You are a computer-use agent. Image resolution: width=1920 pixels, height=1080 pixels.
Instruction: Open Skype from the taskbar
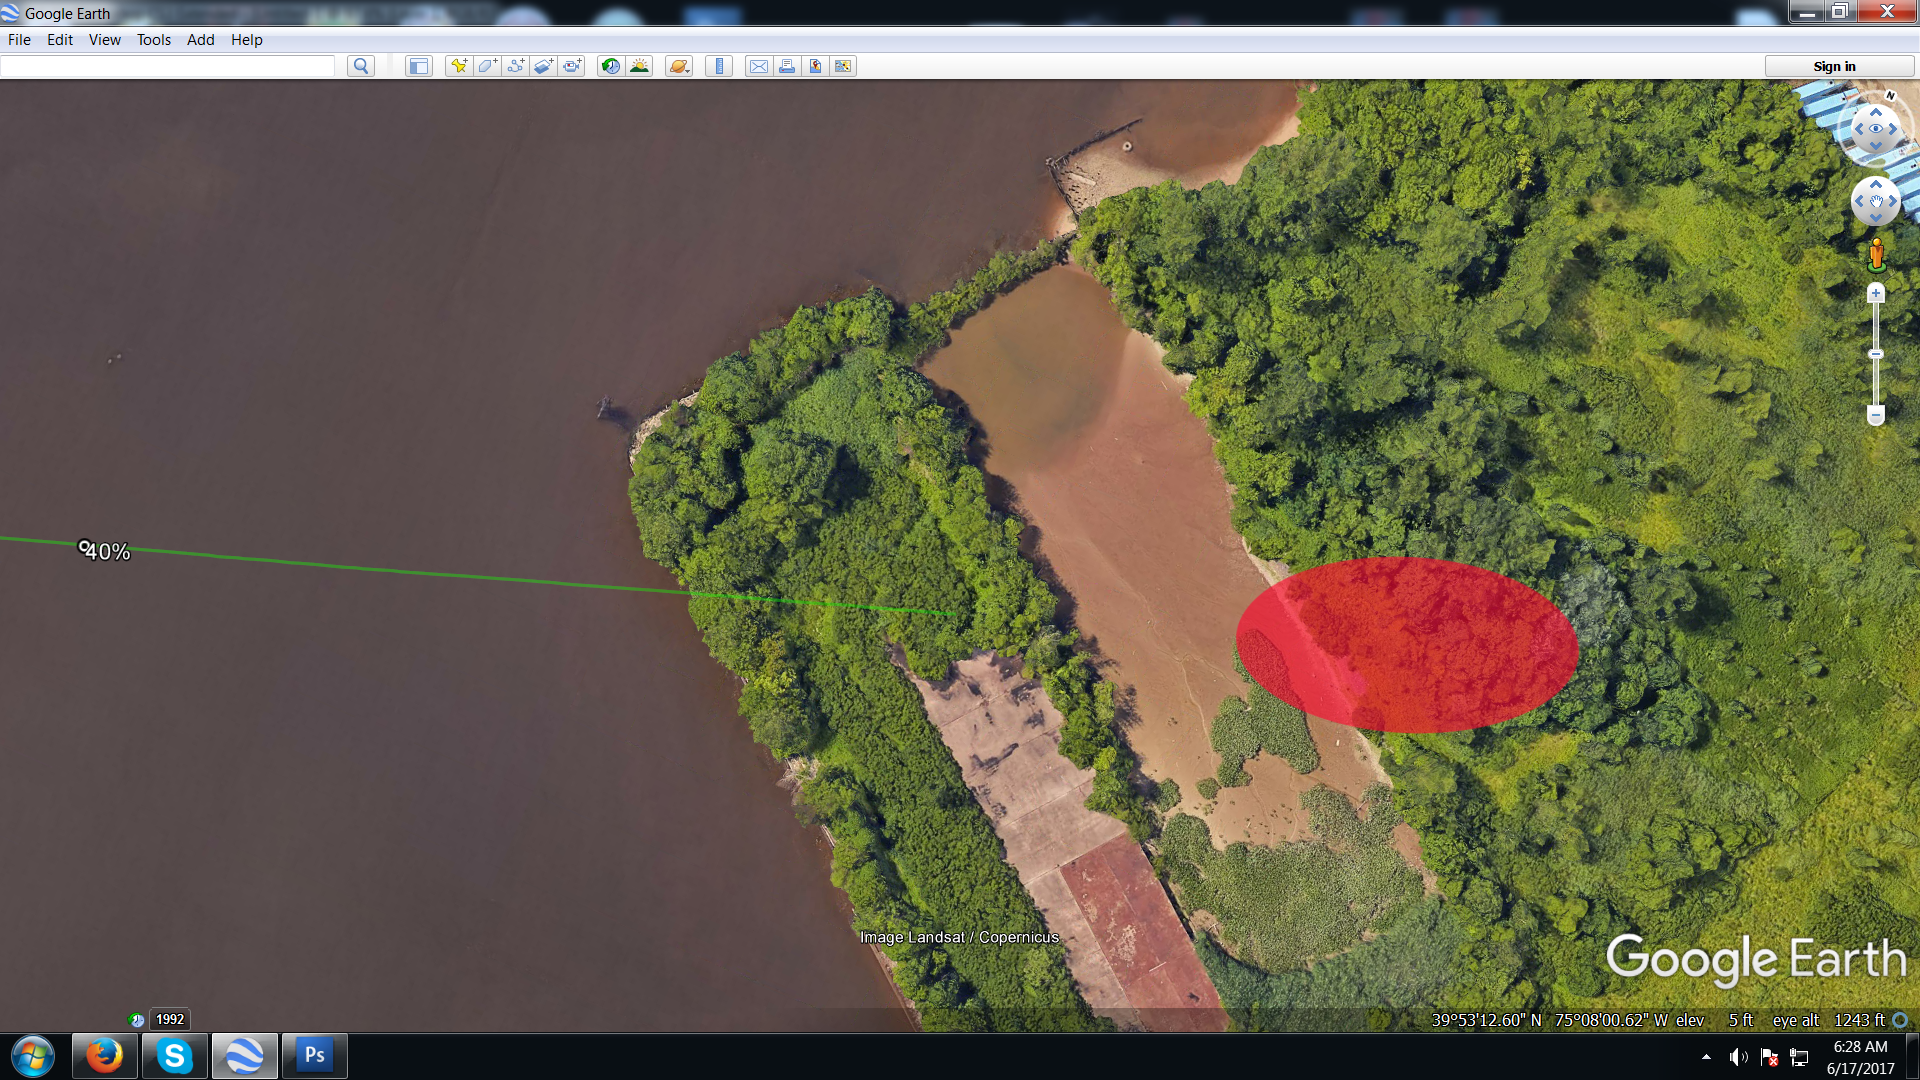click(x=174, y=1056)
